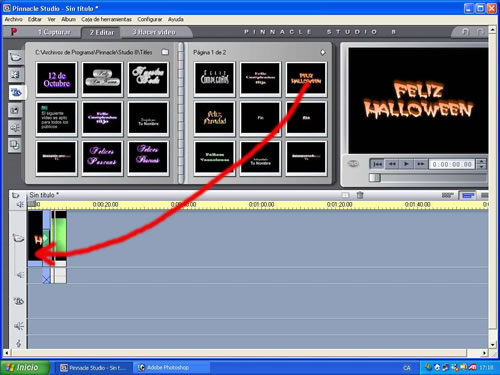
Task: Switch to timeline view button
Action: tap(467, 195)
